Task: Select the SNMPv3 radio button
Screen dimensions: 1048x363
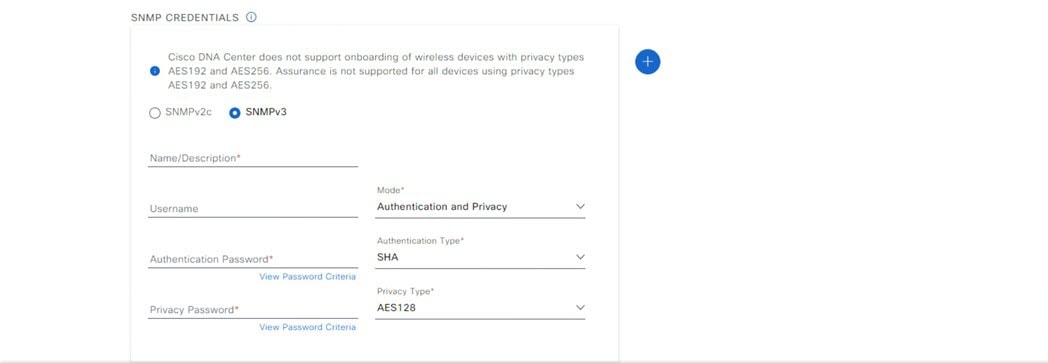Action: pos(235,113)
